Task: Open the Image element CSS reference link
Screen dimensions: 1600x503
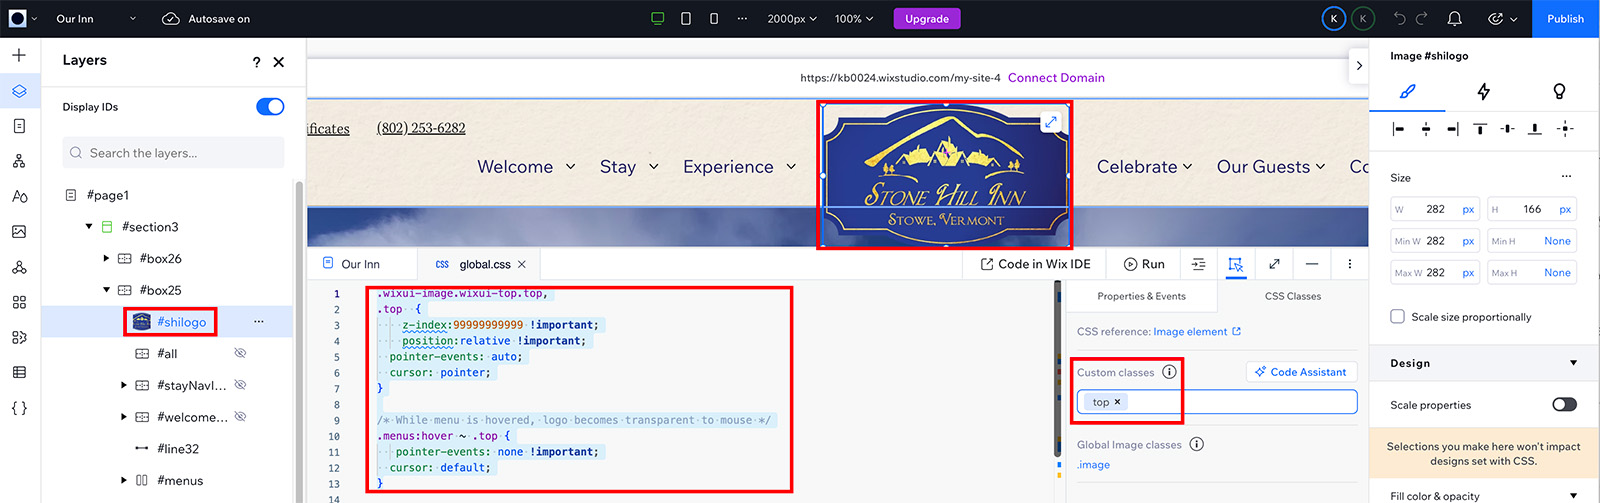Action: click(1197, 332)
